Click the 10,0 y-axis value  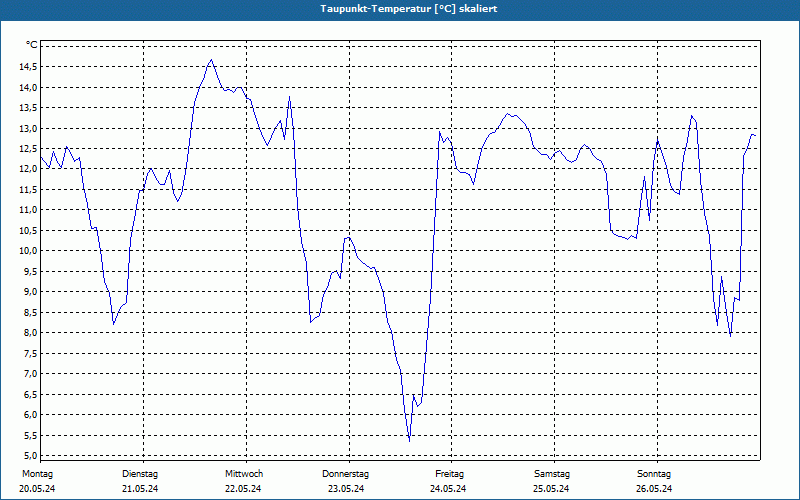(29, 251)
